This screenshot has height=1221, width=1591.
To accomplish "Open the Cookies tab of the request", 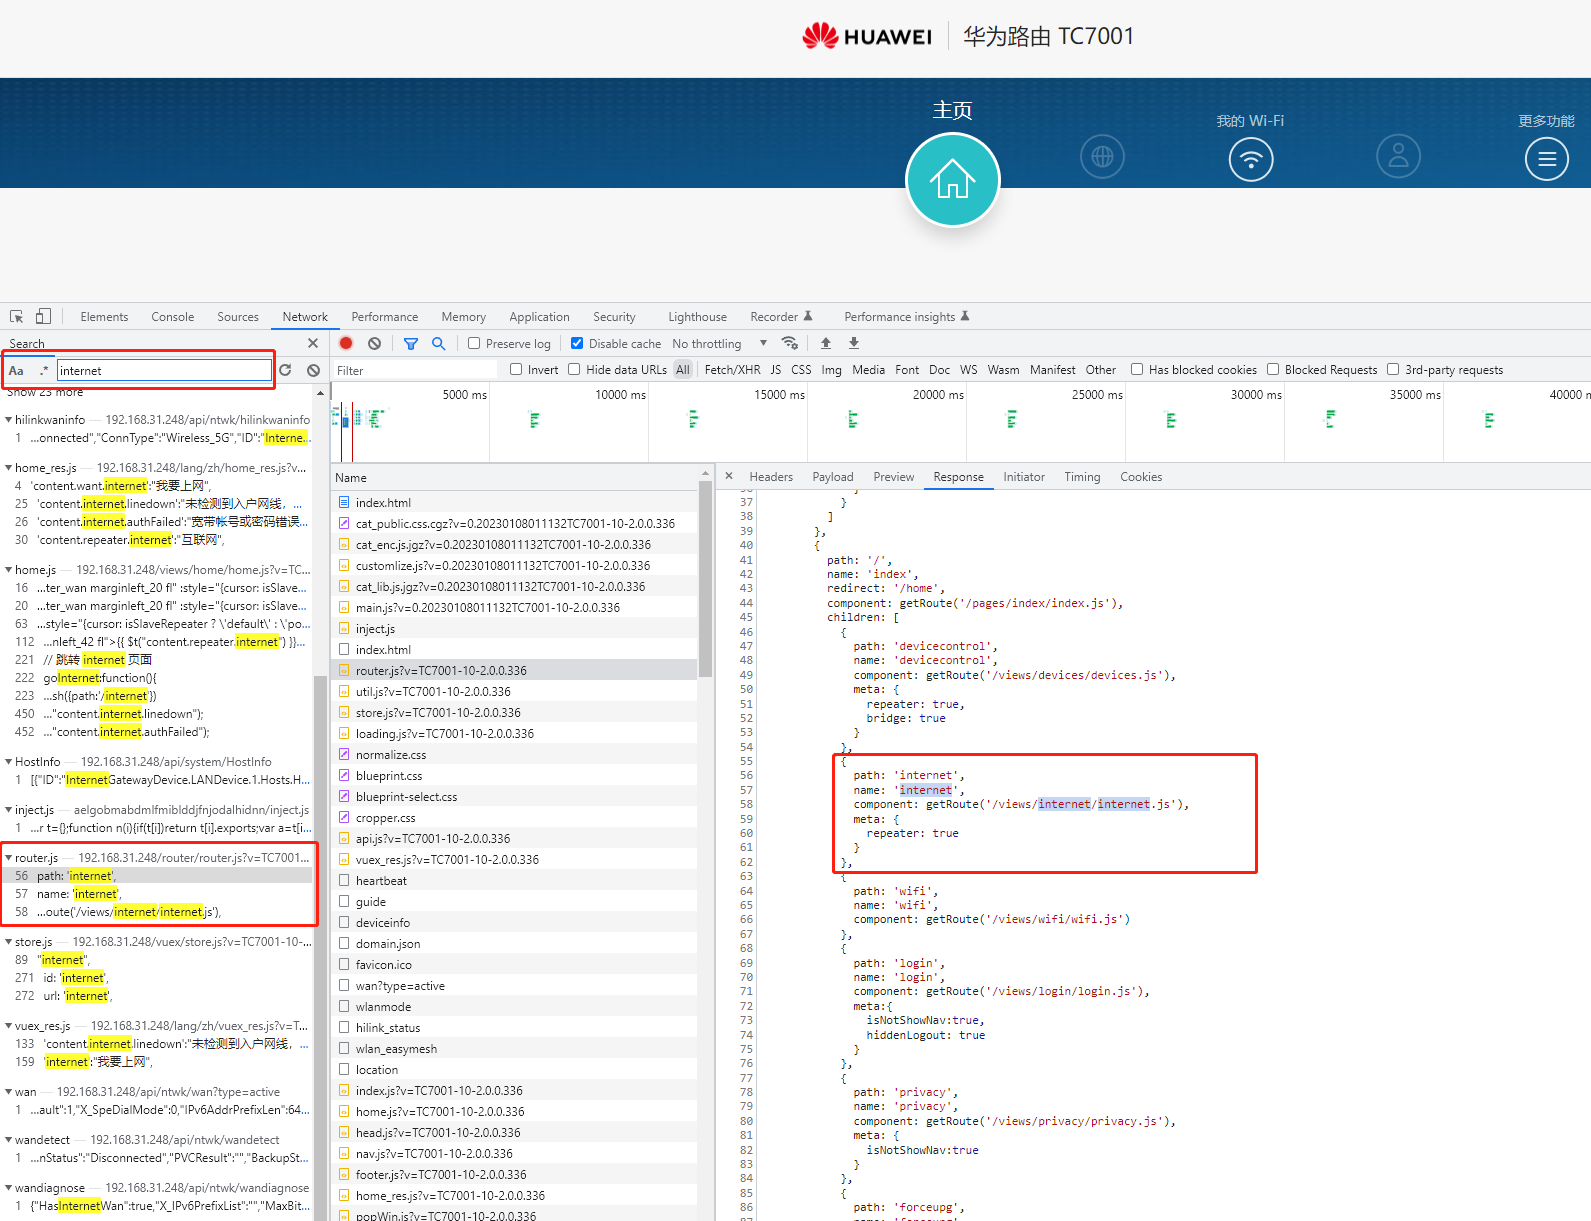I will coord(1141,476).
